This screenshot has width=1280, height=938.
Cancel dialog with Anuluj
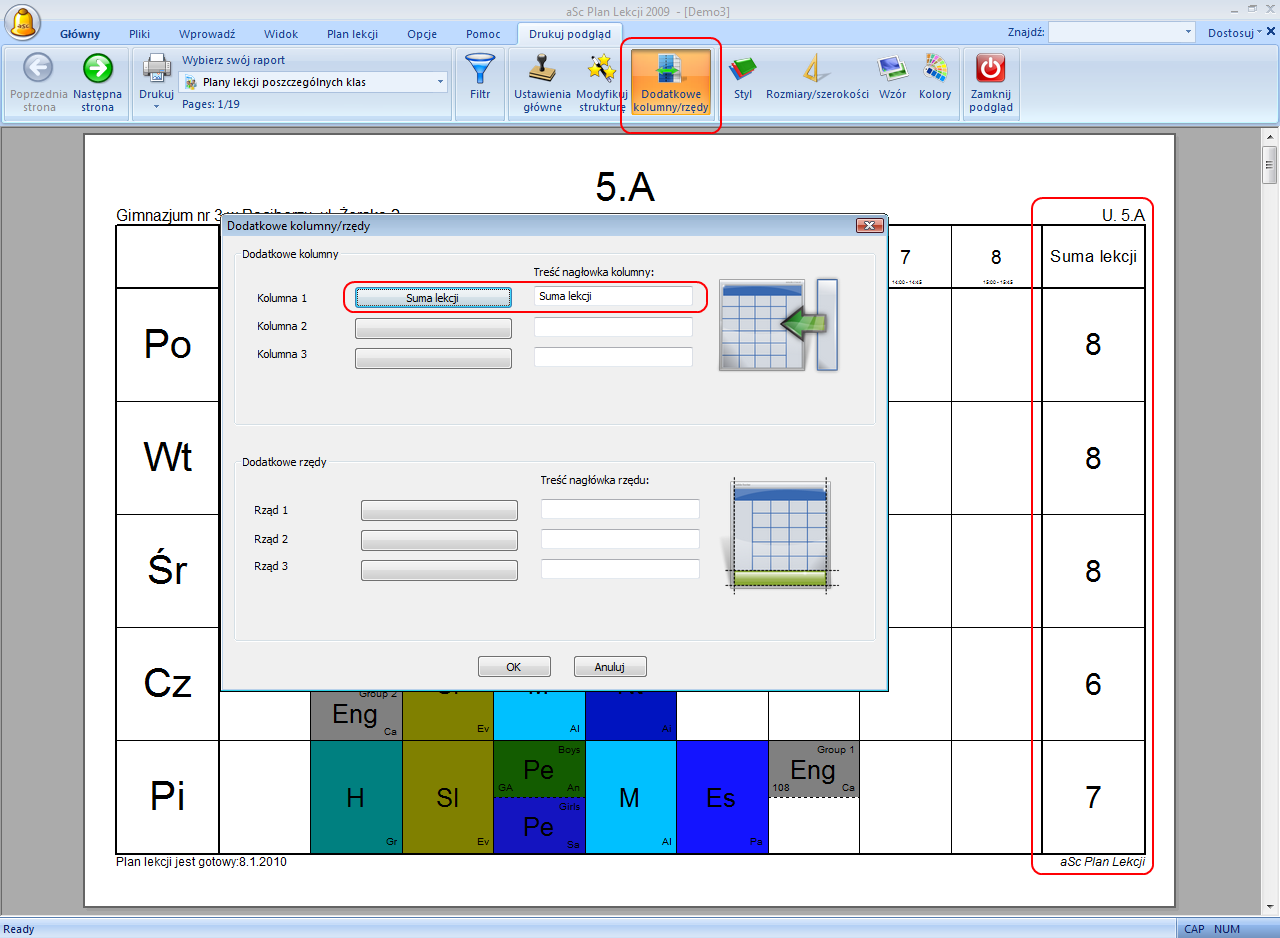click(x=610, y=667)
